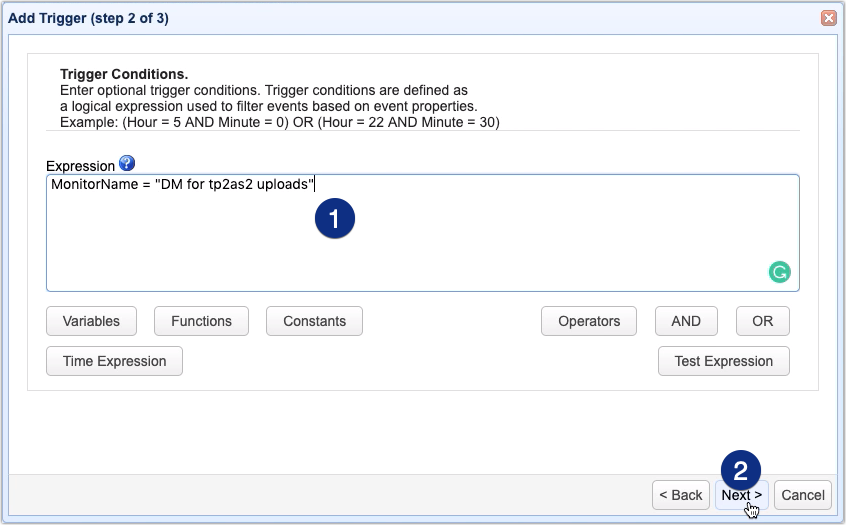The image size is (846, 525).
Task: Click the Expression field label
Action: 80,166
